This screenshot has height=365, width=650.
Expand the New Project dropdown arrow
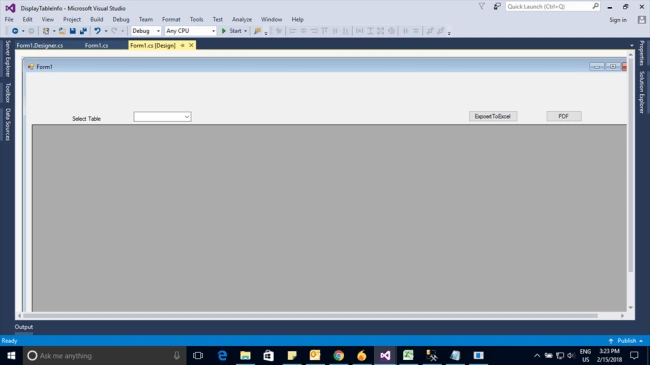tap(54, 31)
